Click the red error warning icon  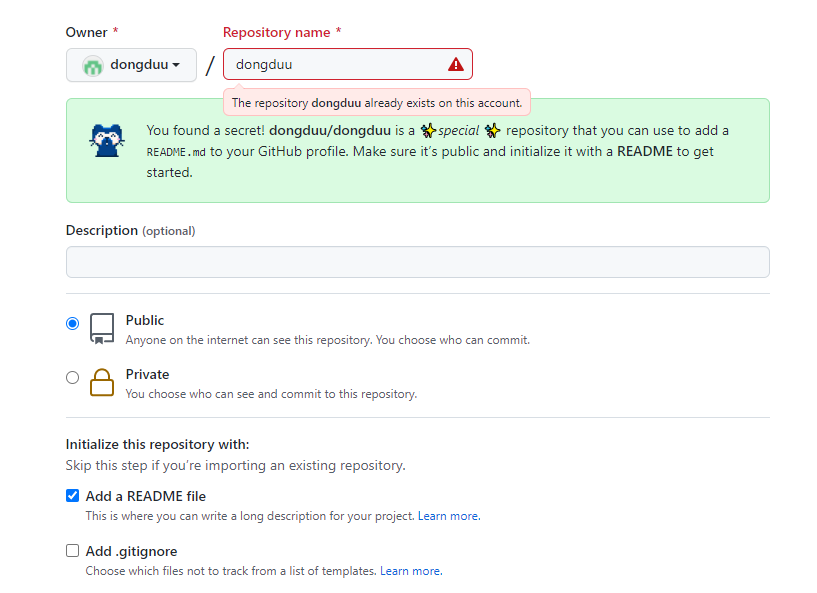[x=455, y=63]
